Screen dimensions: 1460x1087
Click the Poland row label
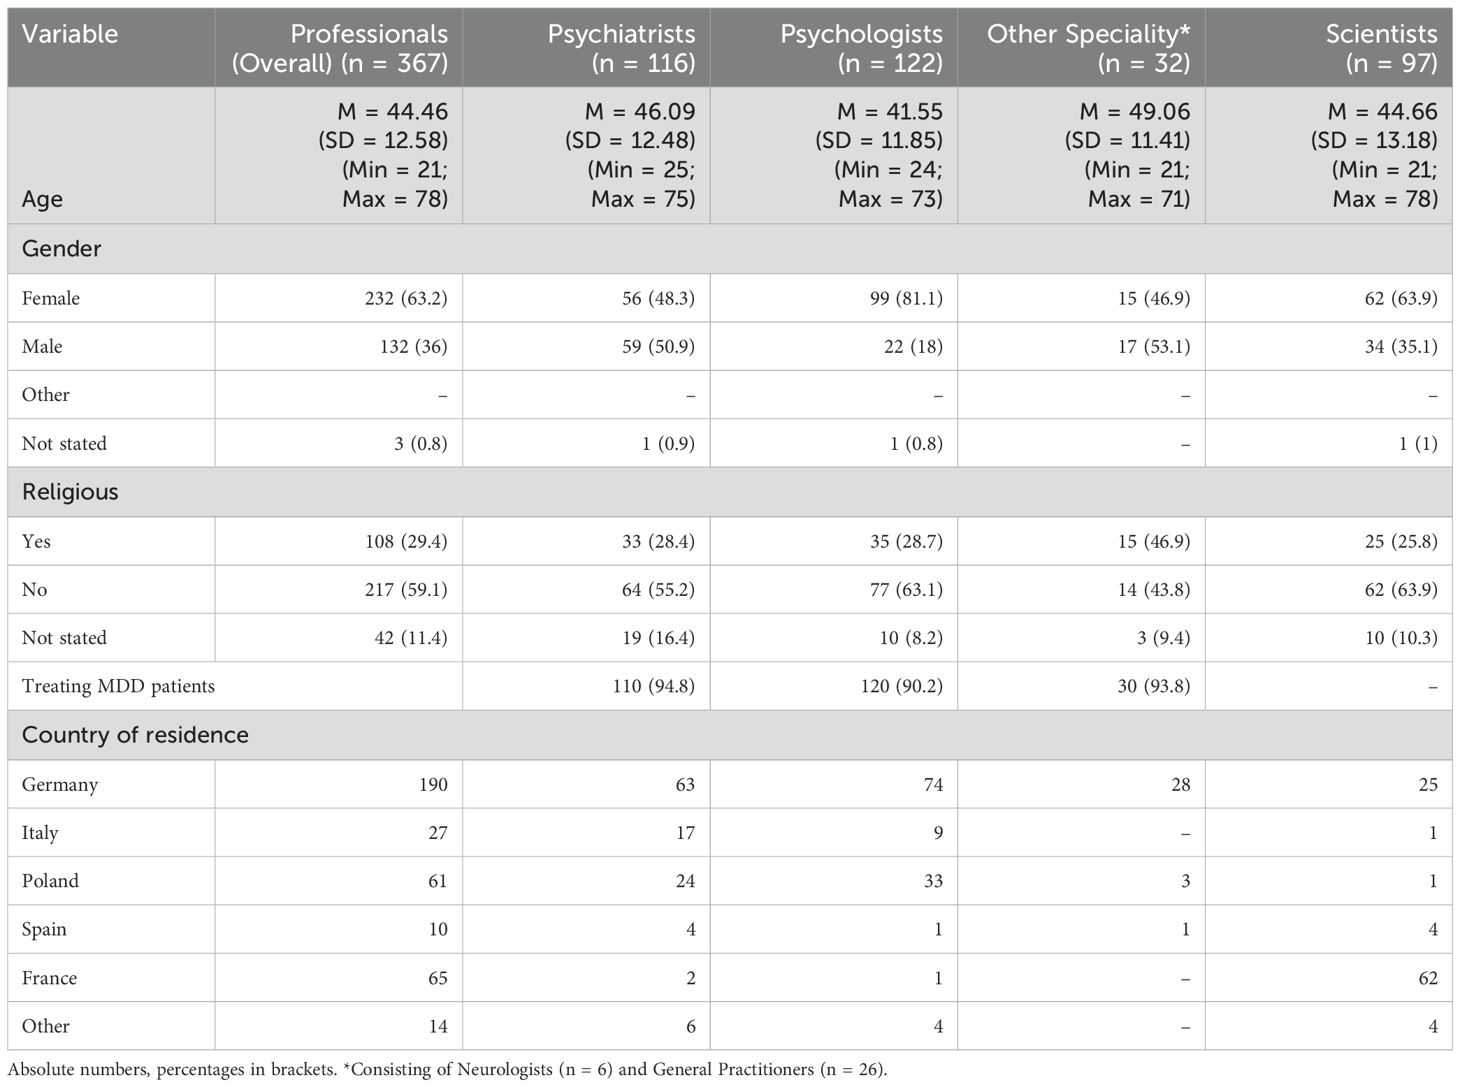click(50, 881)
